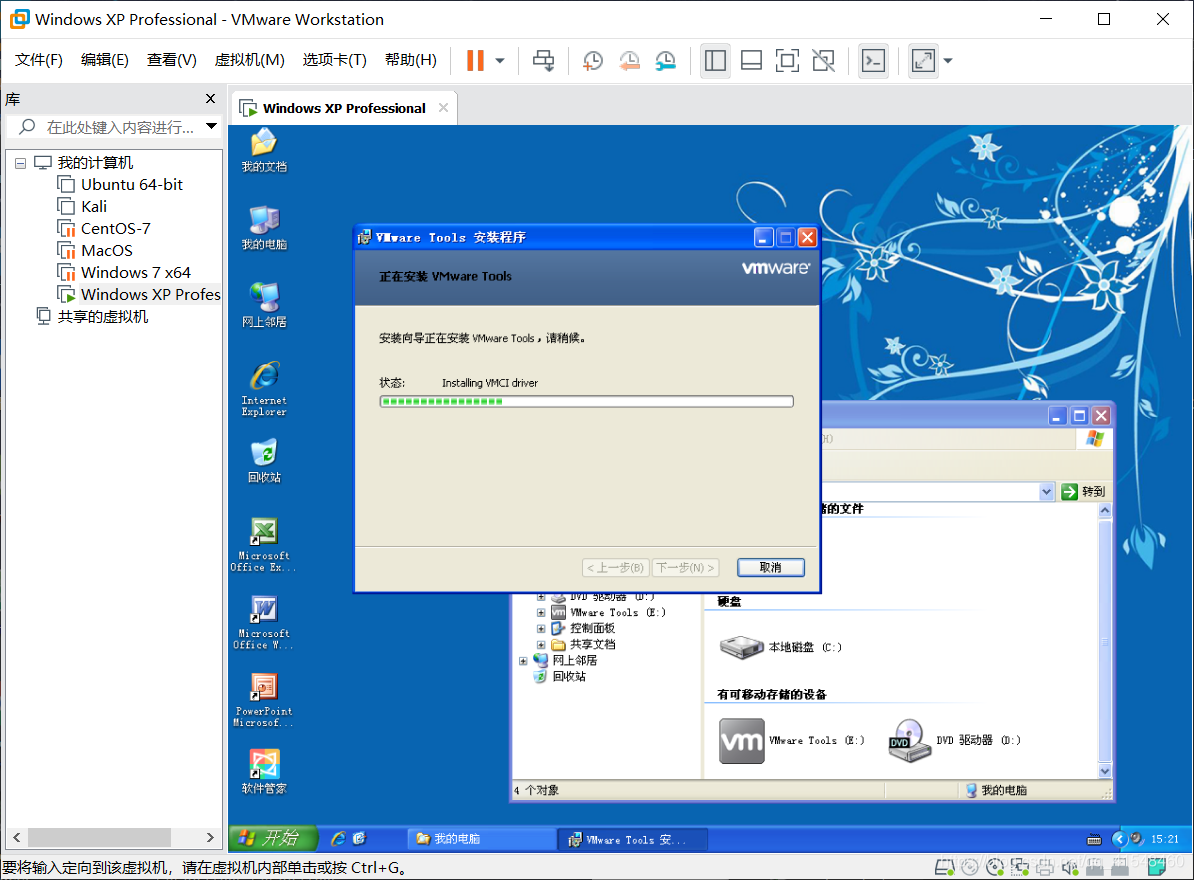Open stretch display dropdown arrow
The height and width of the screenshot is (880, 1194).
[948, 60]
